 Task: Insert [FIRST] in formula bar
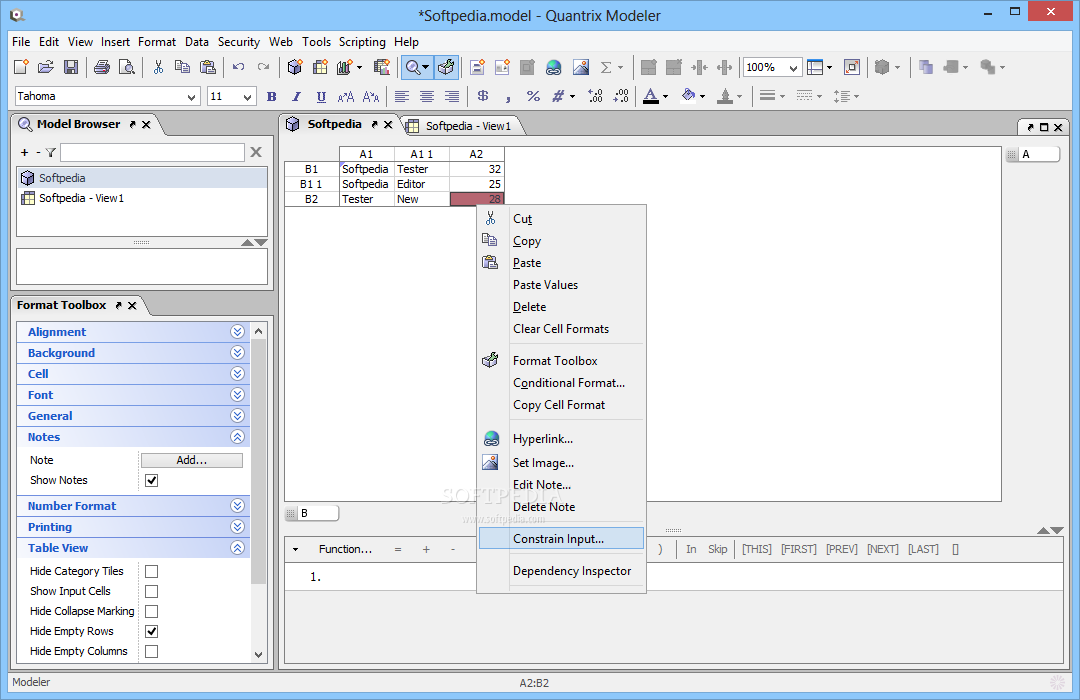[799, 549]
